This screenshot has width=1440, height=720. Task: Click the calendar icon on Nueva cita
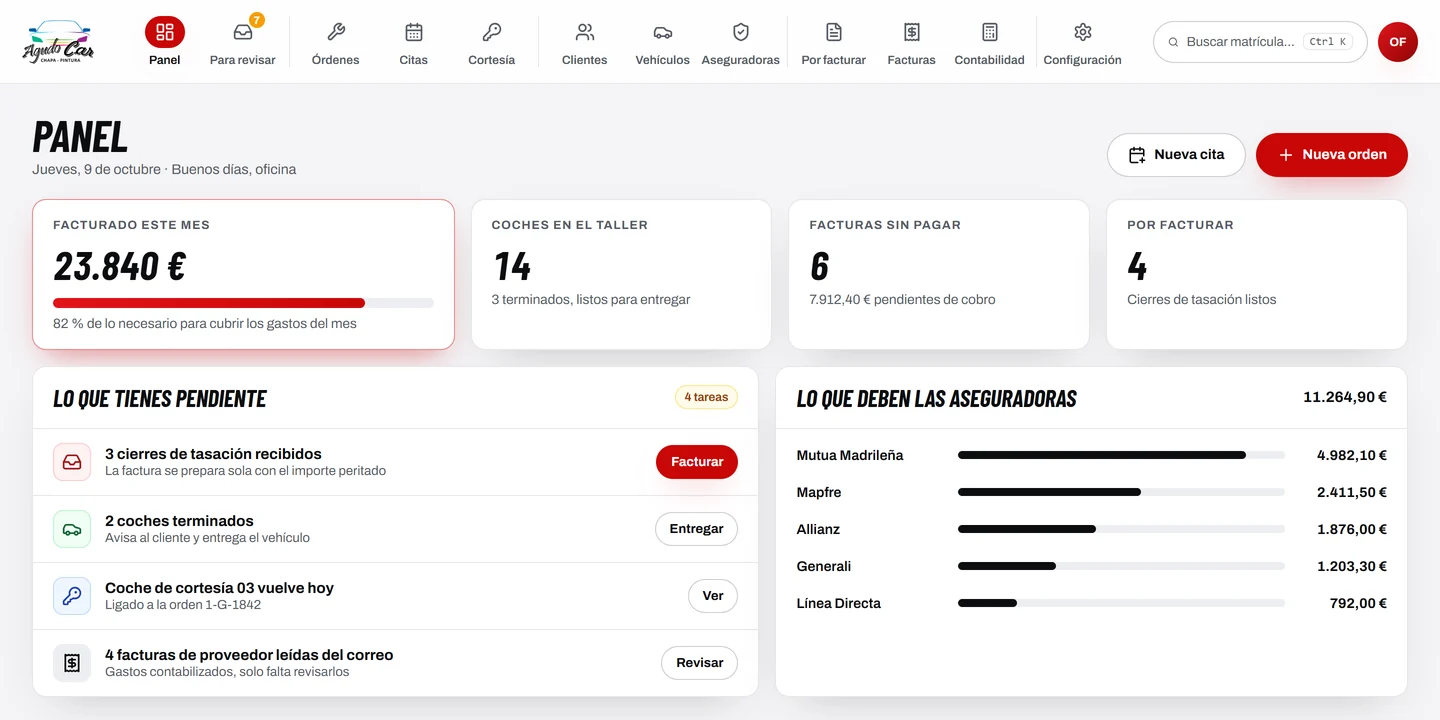point(1137,155)
